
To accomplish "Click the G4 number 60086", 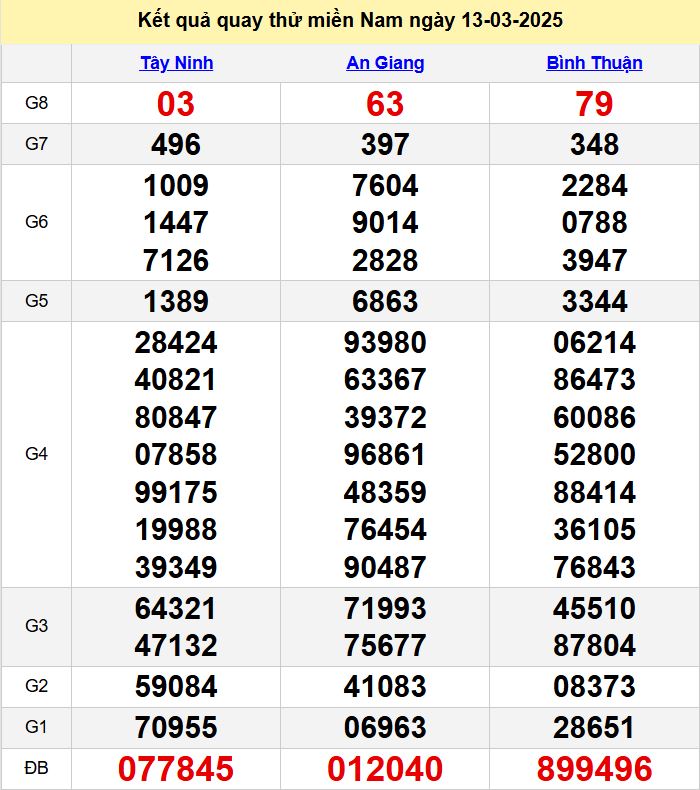I will click(x=594, y=417).
